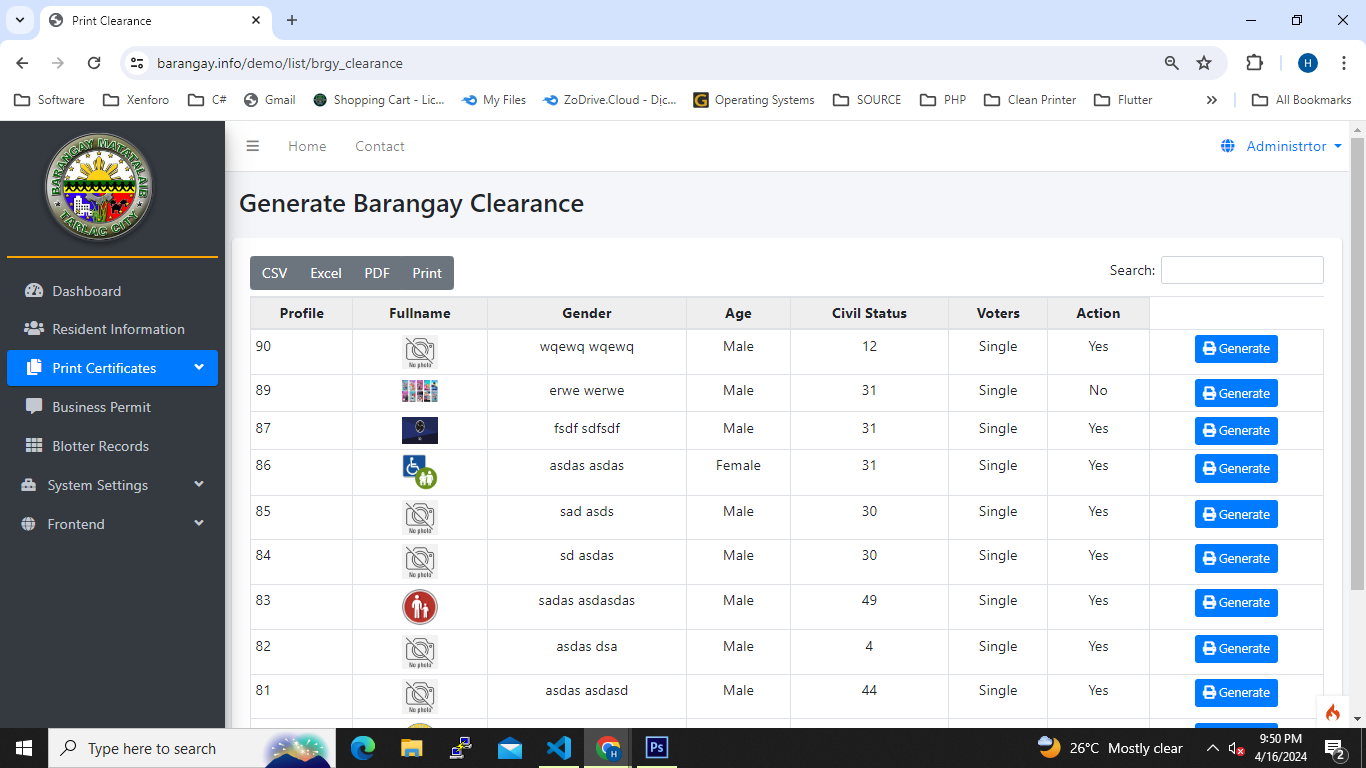Export the table to PDF
1366x768 pixels.
coord(377,273)
